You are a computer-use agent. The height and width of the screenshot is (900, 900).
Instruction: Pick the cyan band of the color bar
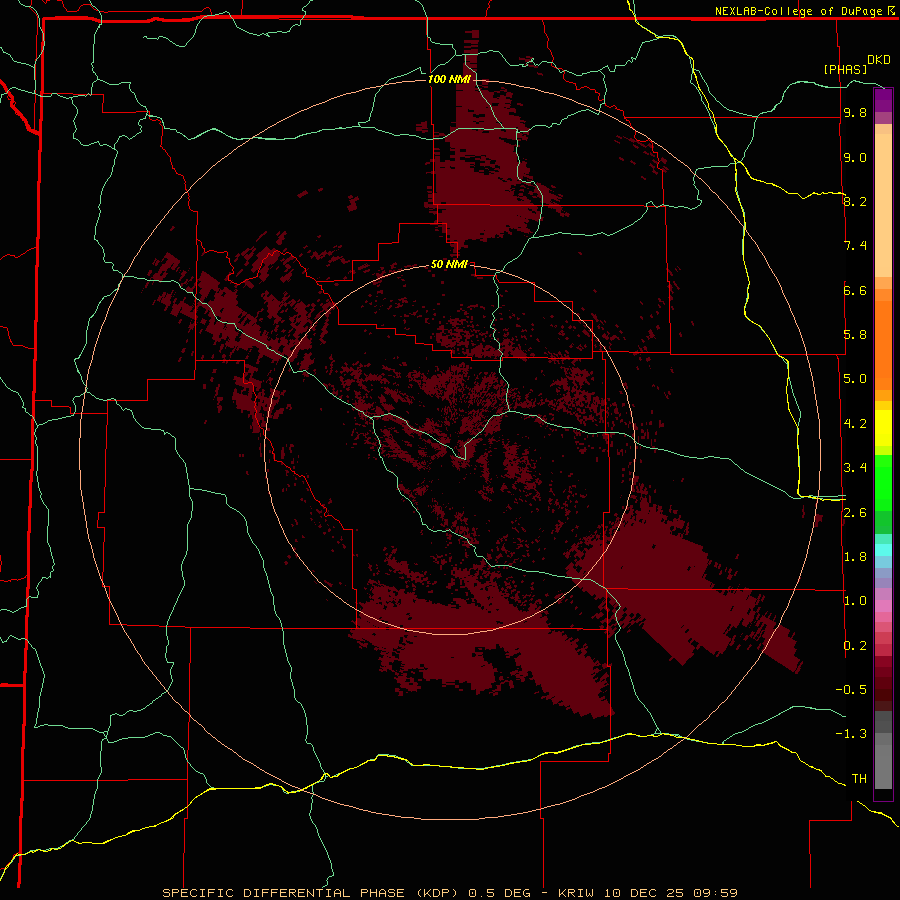[x=883, y=550]
